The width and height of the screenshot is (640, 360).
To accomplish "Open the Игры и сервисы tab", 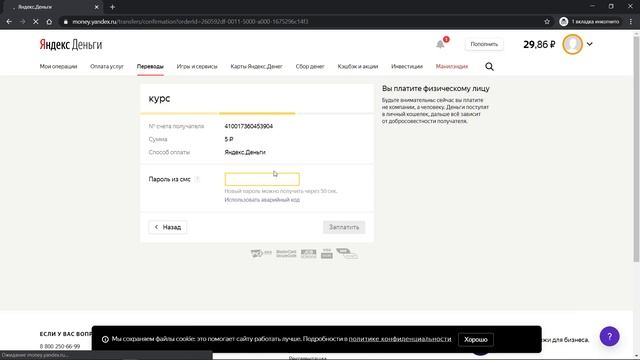I will click(197, 67).
